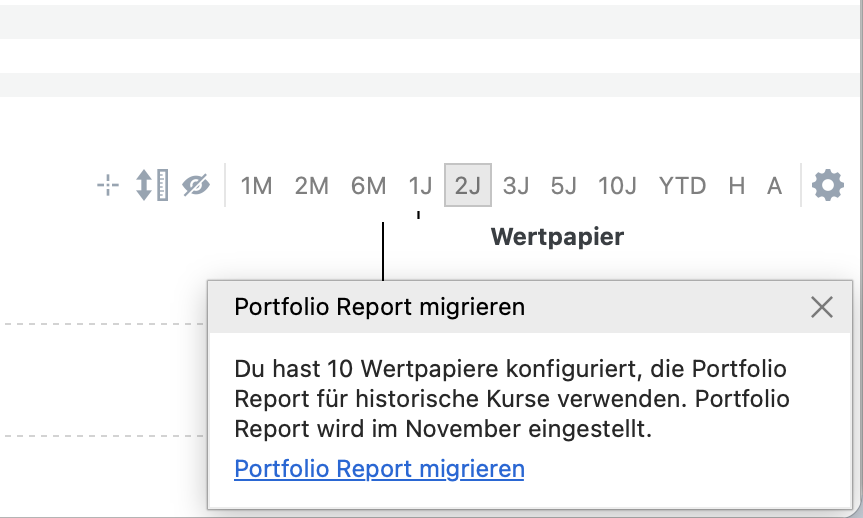Activate the crosshair tool in chart toolbar
The image size is (863, 518).
click(108, 185)
